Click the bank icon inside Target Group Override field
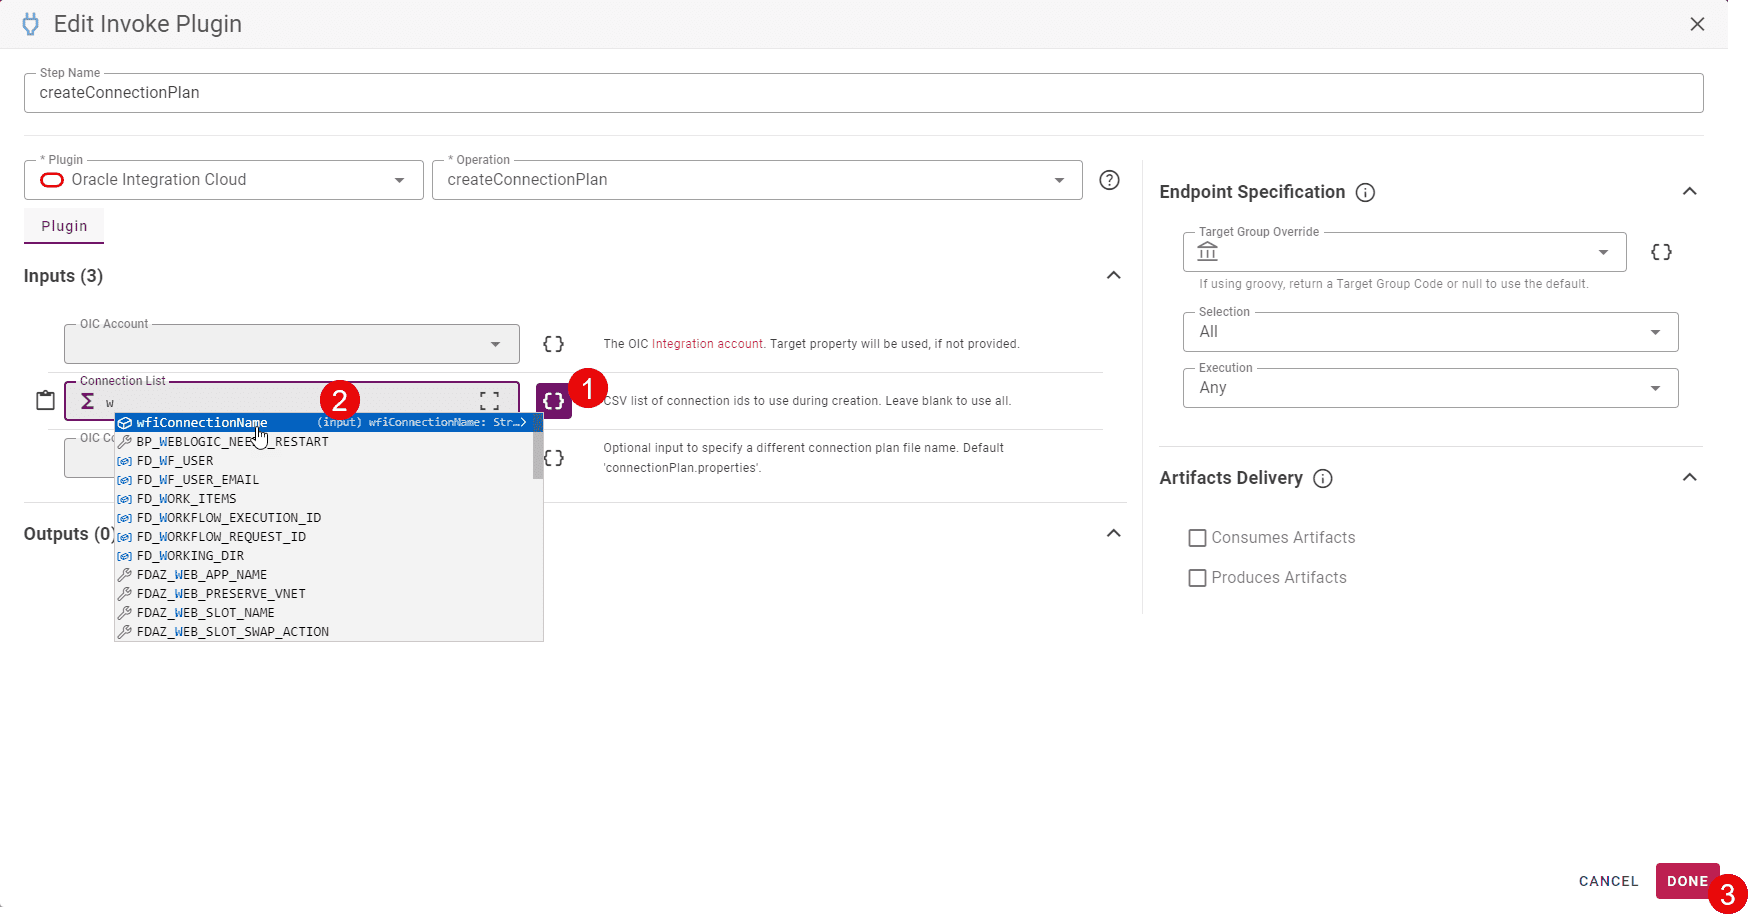Image resolution: width=1749 pixels, height=915 pixels. 1207,252
